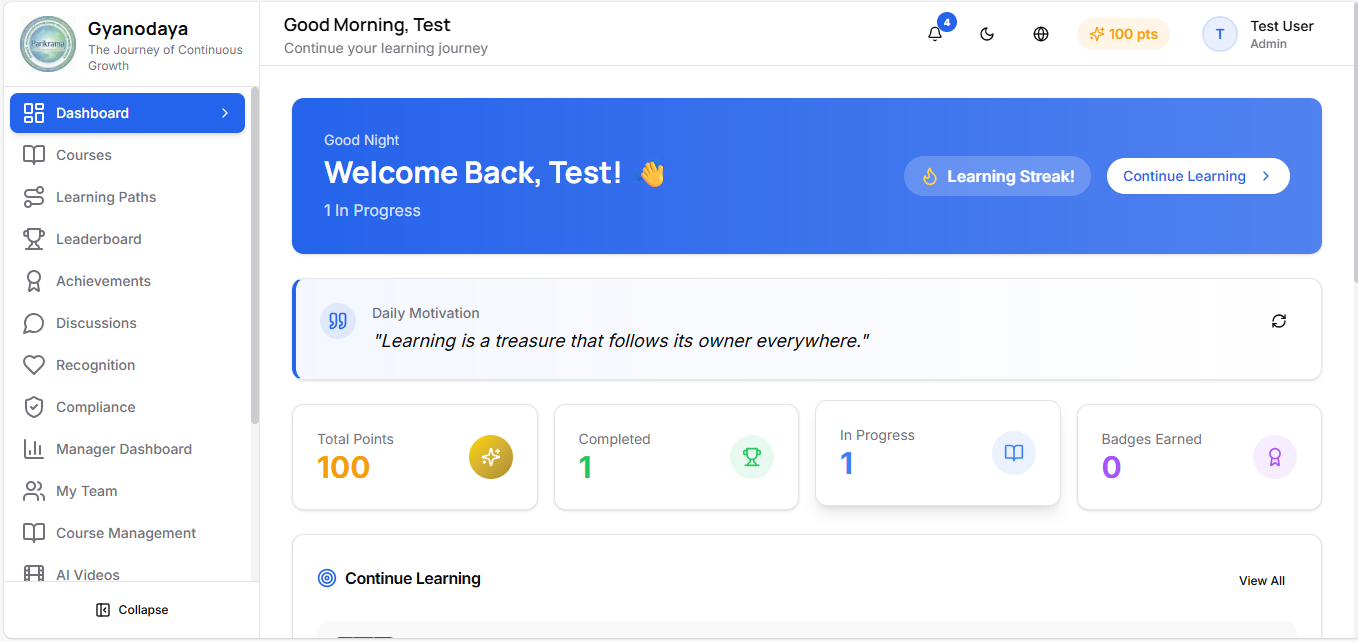This screenshot has height=642, width=1358.
Task: Click the waving hand emoji
Action: (652, 174)
